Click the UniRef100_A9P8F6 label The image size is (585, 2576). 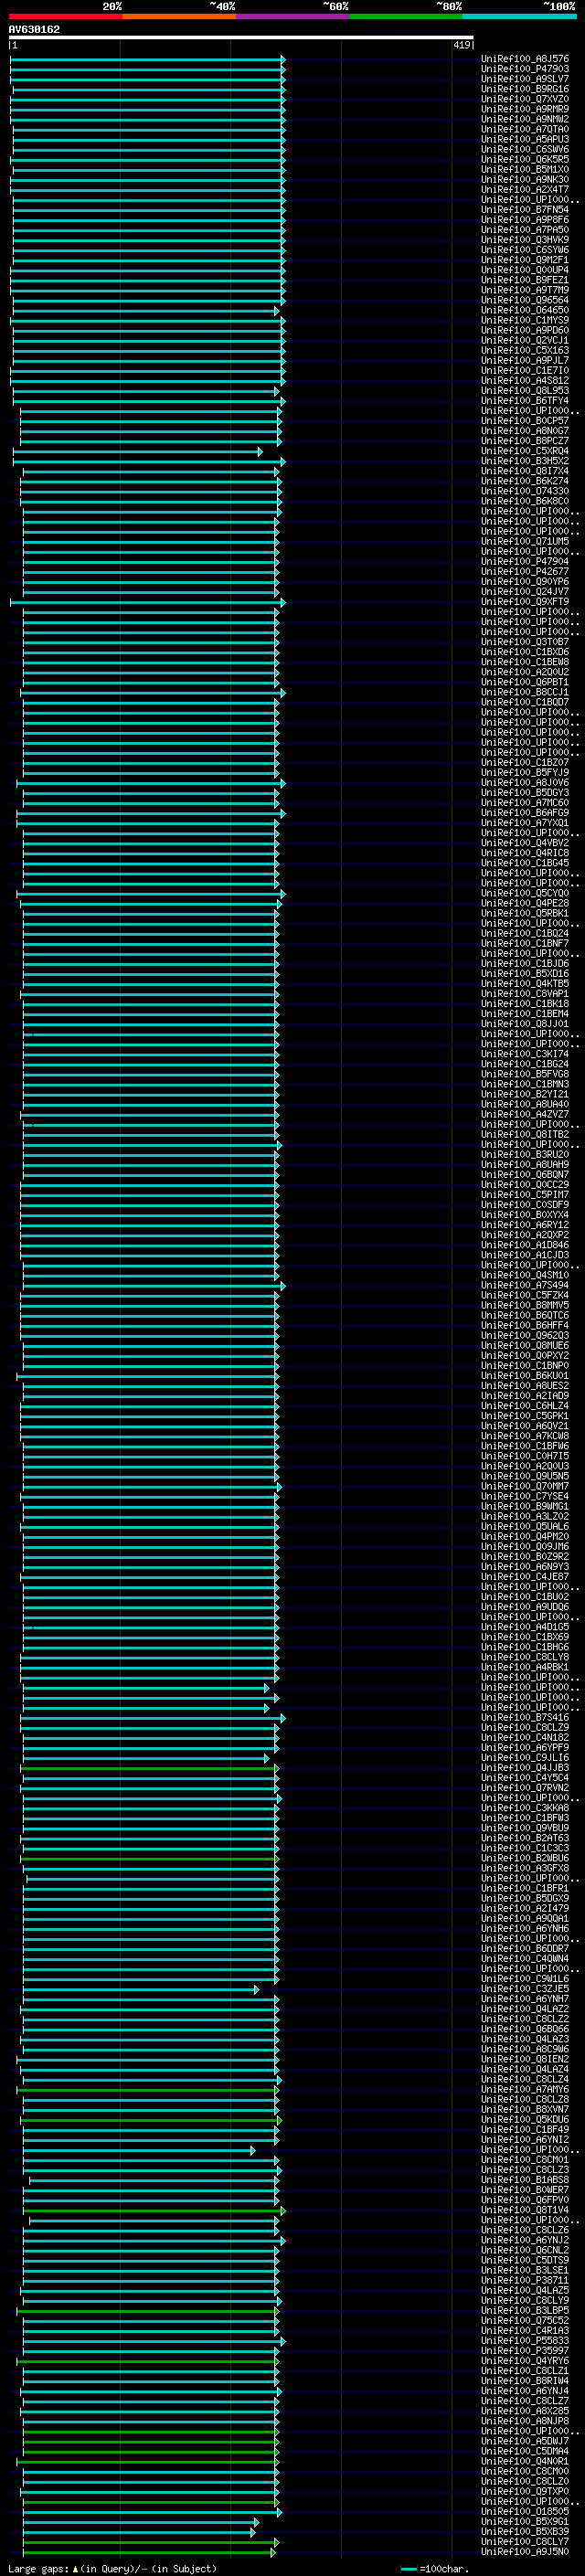tap(525, 220)
